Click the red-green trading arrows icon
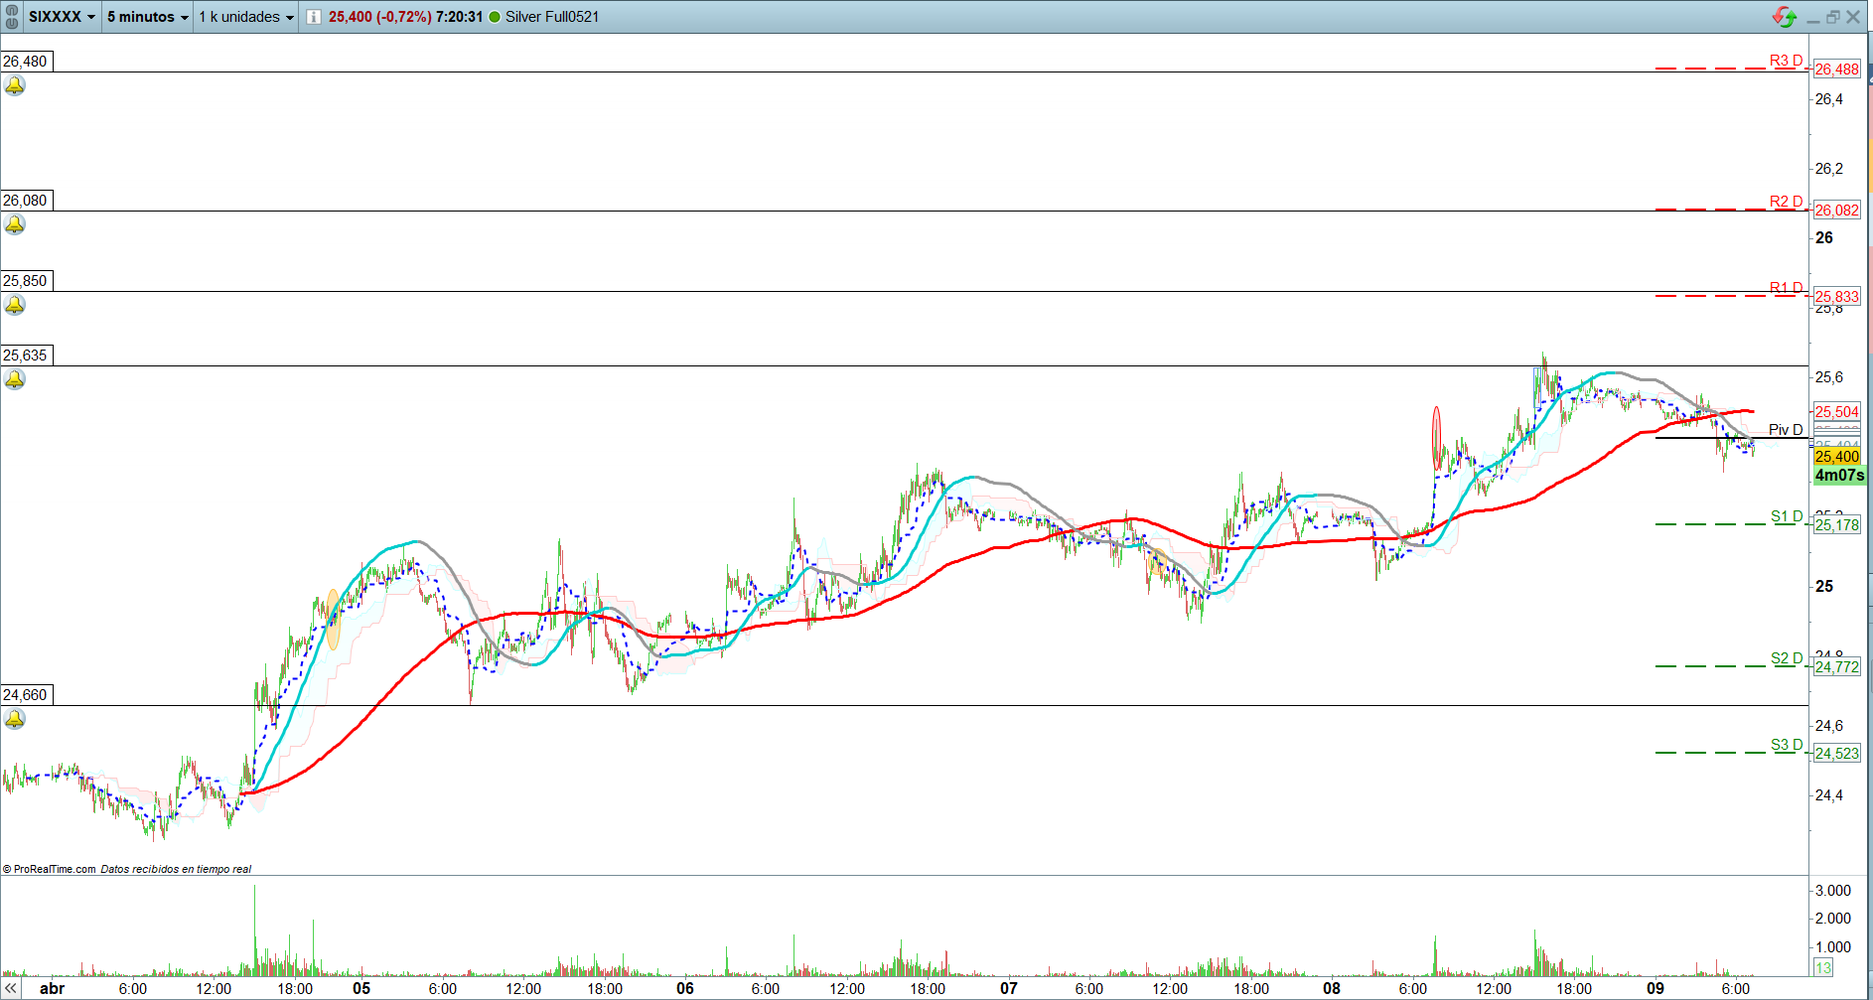Screen dimensions: 1873x1000 pos(1784,17)
